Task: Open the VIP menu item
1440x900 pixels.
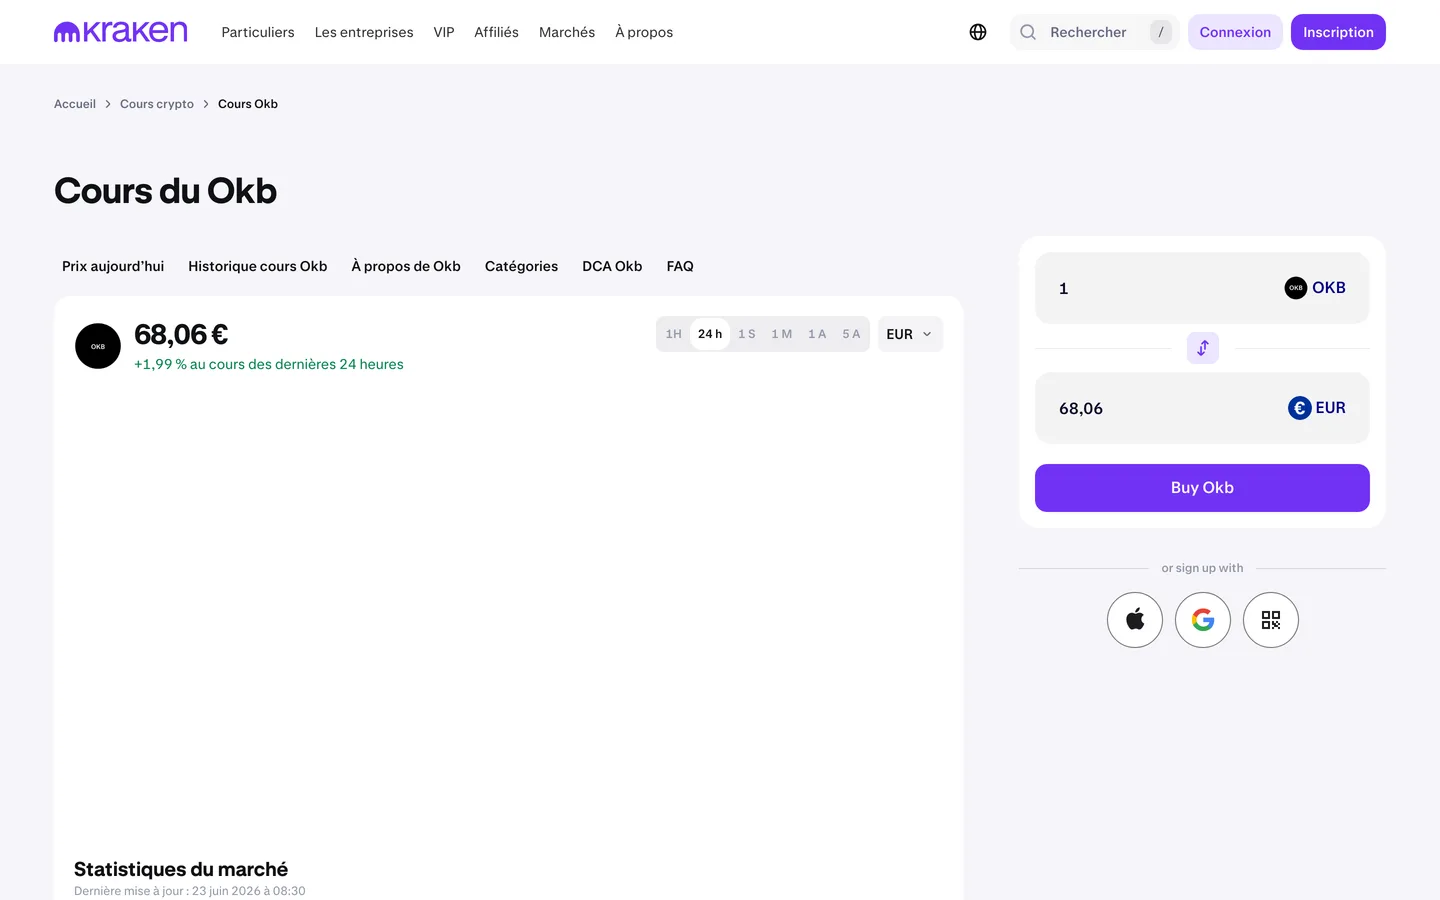Action: (444, 32)
